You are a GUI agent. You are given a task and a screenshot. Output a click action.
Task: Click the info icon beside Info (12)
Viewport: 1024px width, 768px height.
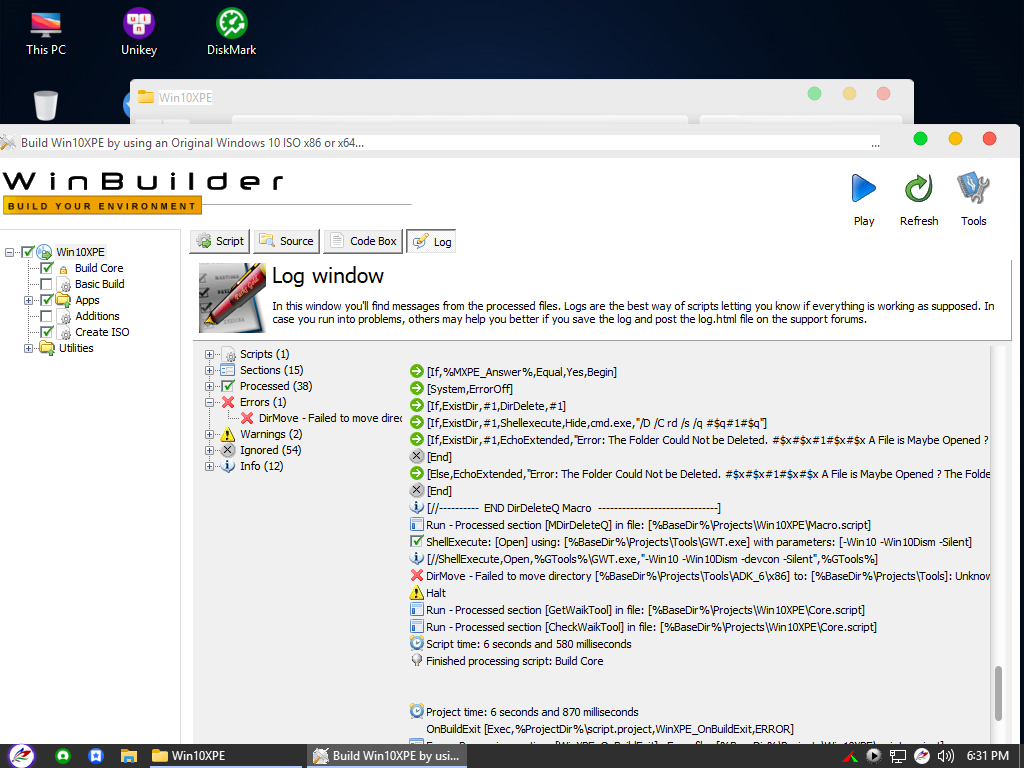[228, 466]
